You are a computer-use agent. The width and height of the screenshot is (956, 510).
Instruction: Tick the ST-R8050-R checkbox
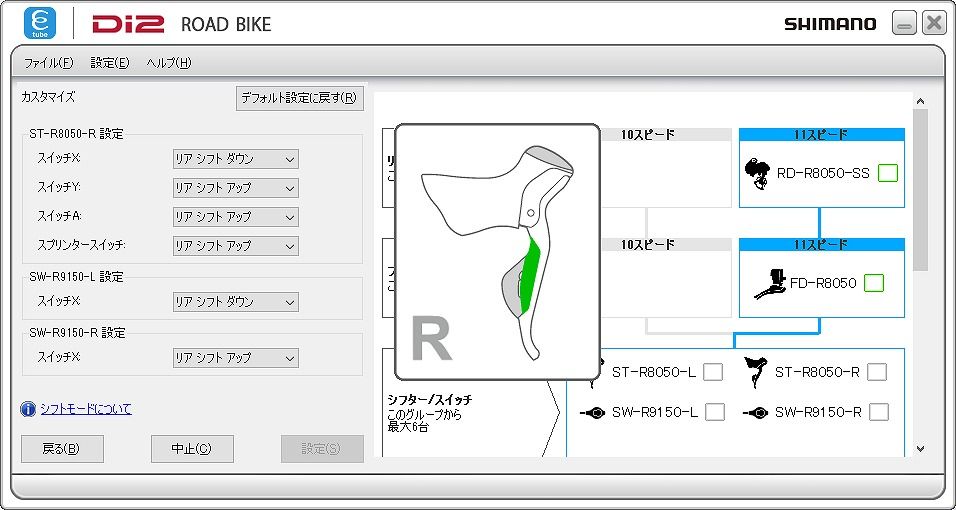(877, 372)
